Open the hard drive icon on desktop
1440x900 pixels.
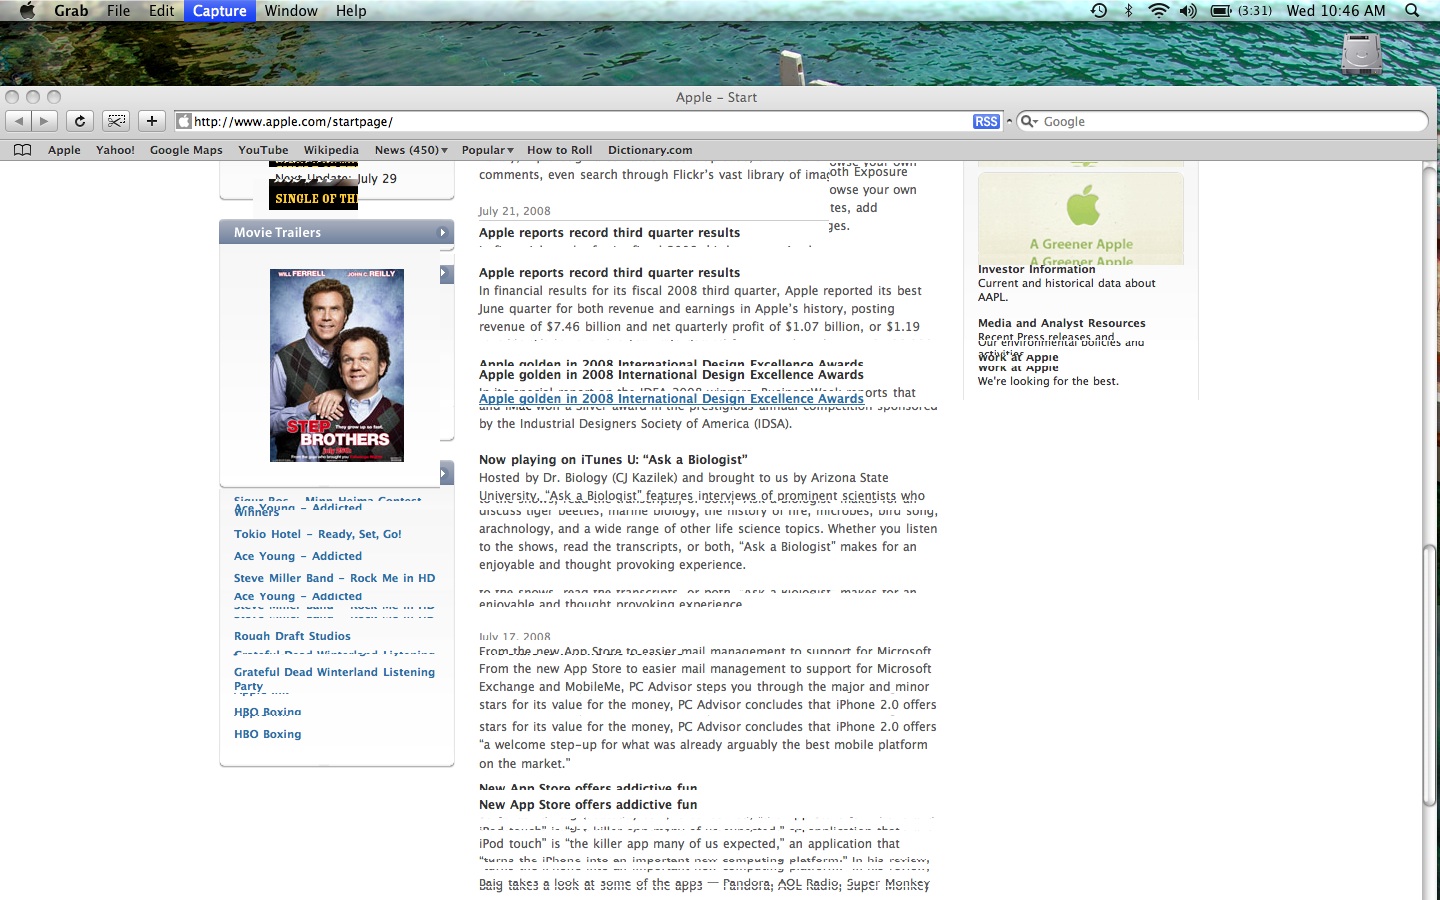(x=1361, y=54)
